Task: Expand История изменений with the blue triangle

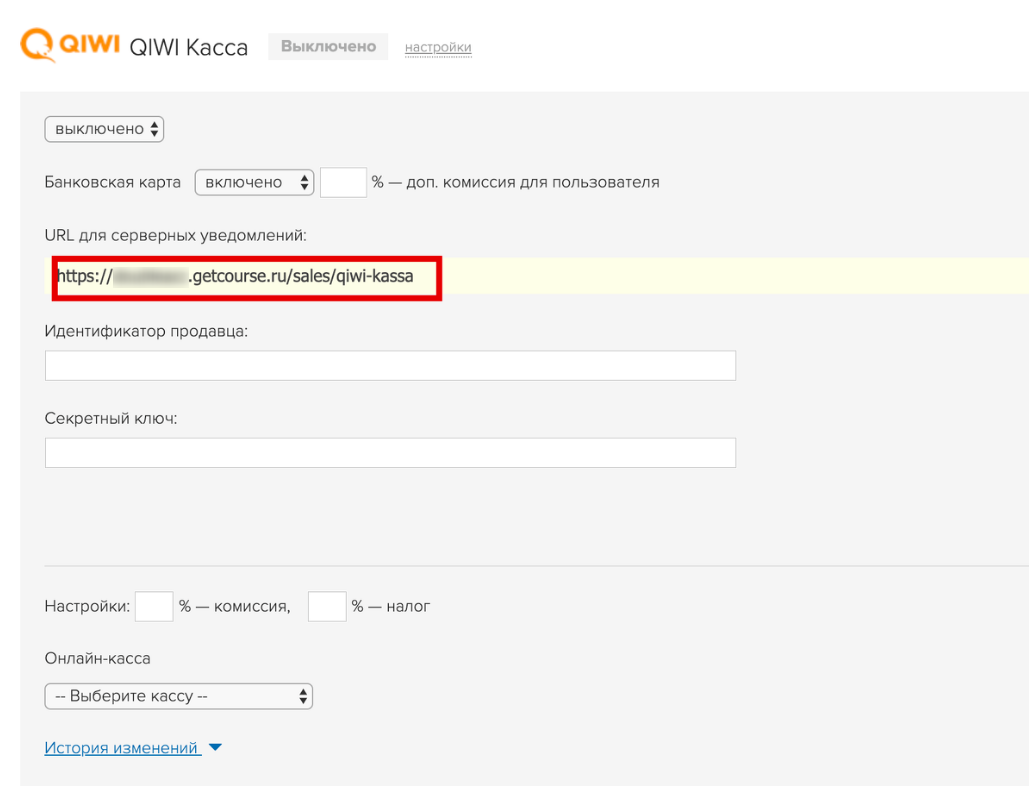Action: pyautogui.click(x=215, y=747)
